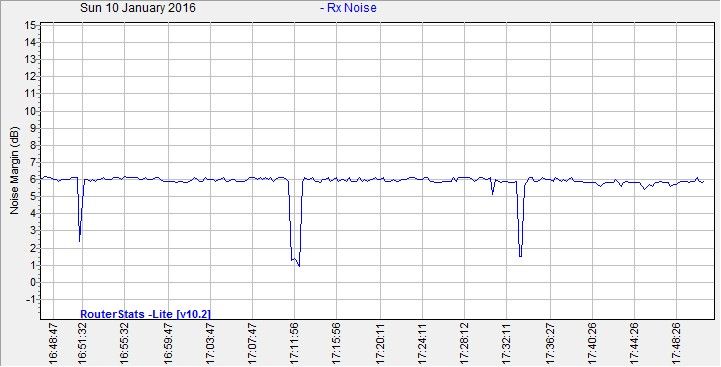Click the 0 value on the y-axis
This screenshot has height=367, width=721.
[33, 282]
